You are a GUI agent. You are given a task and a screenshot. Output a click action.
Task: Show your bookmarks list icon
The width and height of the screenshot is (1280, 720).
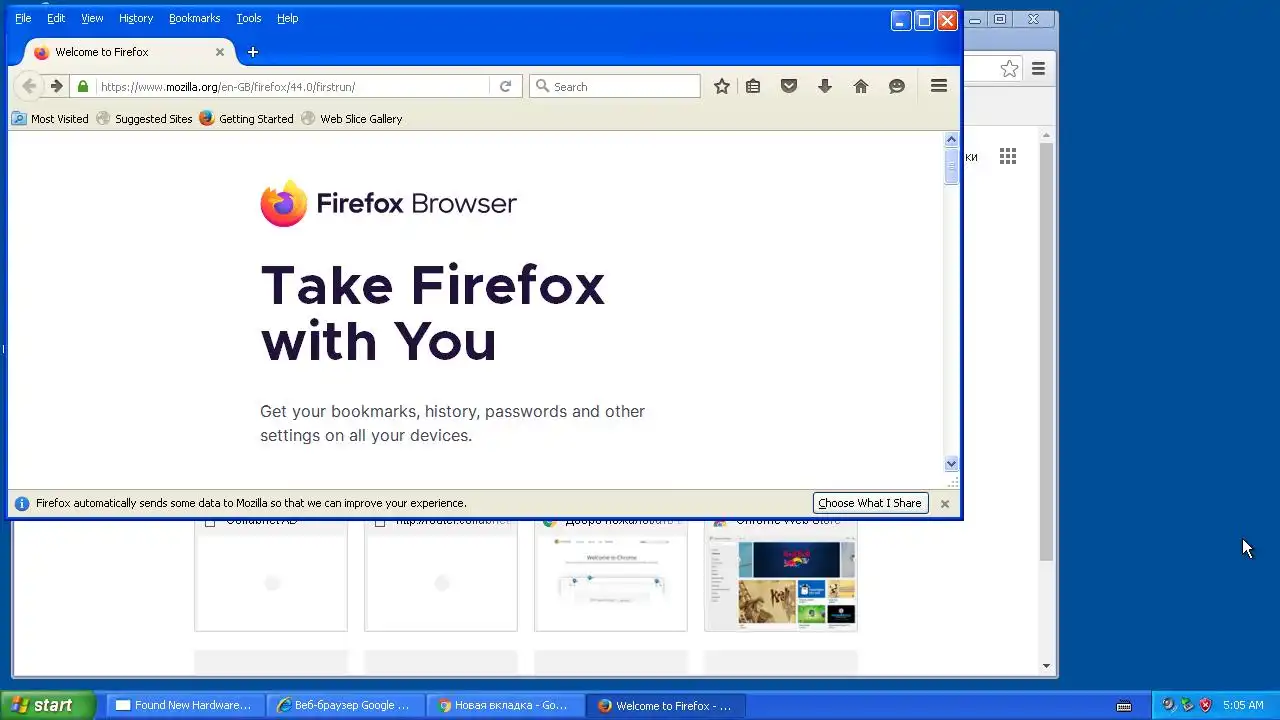[753, 87]
